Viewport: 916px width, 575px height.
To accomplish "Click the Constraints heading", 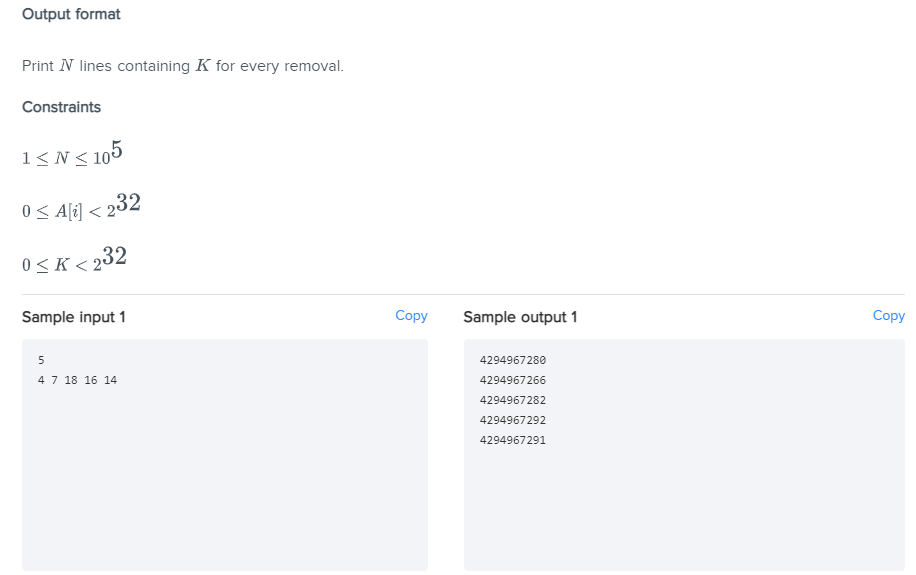I will coord(61,107).
